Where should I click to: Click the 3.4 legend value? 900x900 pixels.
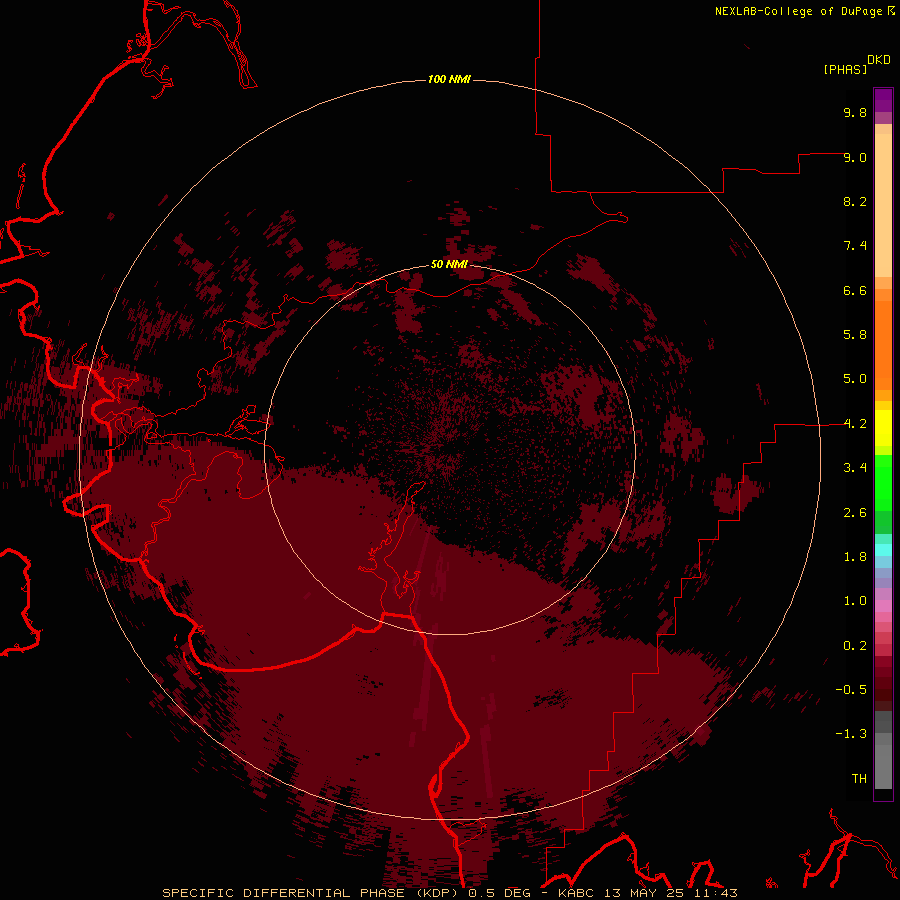[x=855, y=468]
